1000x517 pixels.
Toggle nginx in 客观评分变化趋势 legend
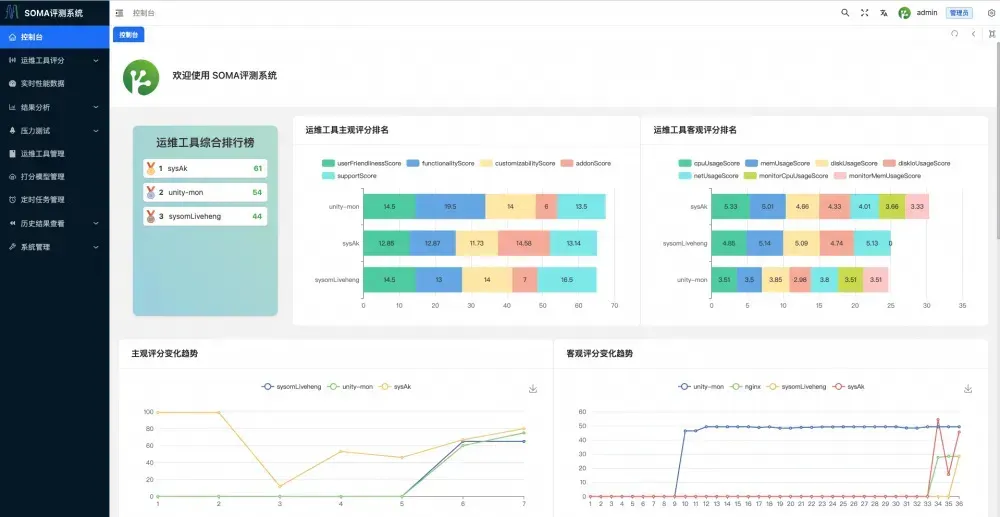[745, 387]
